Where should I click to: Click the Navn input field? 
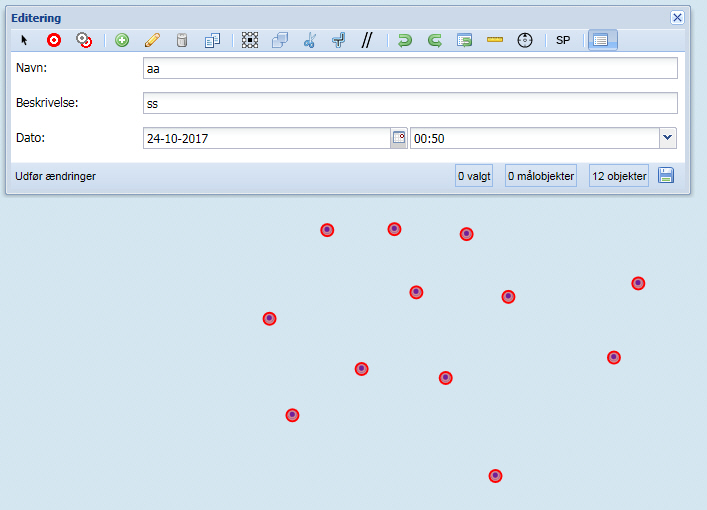[410, 68]
